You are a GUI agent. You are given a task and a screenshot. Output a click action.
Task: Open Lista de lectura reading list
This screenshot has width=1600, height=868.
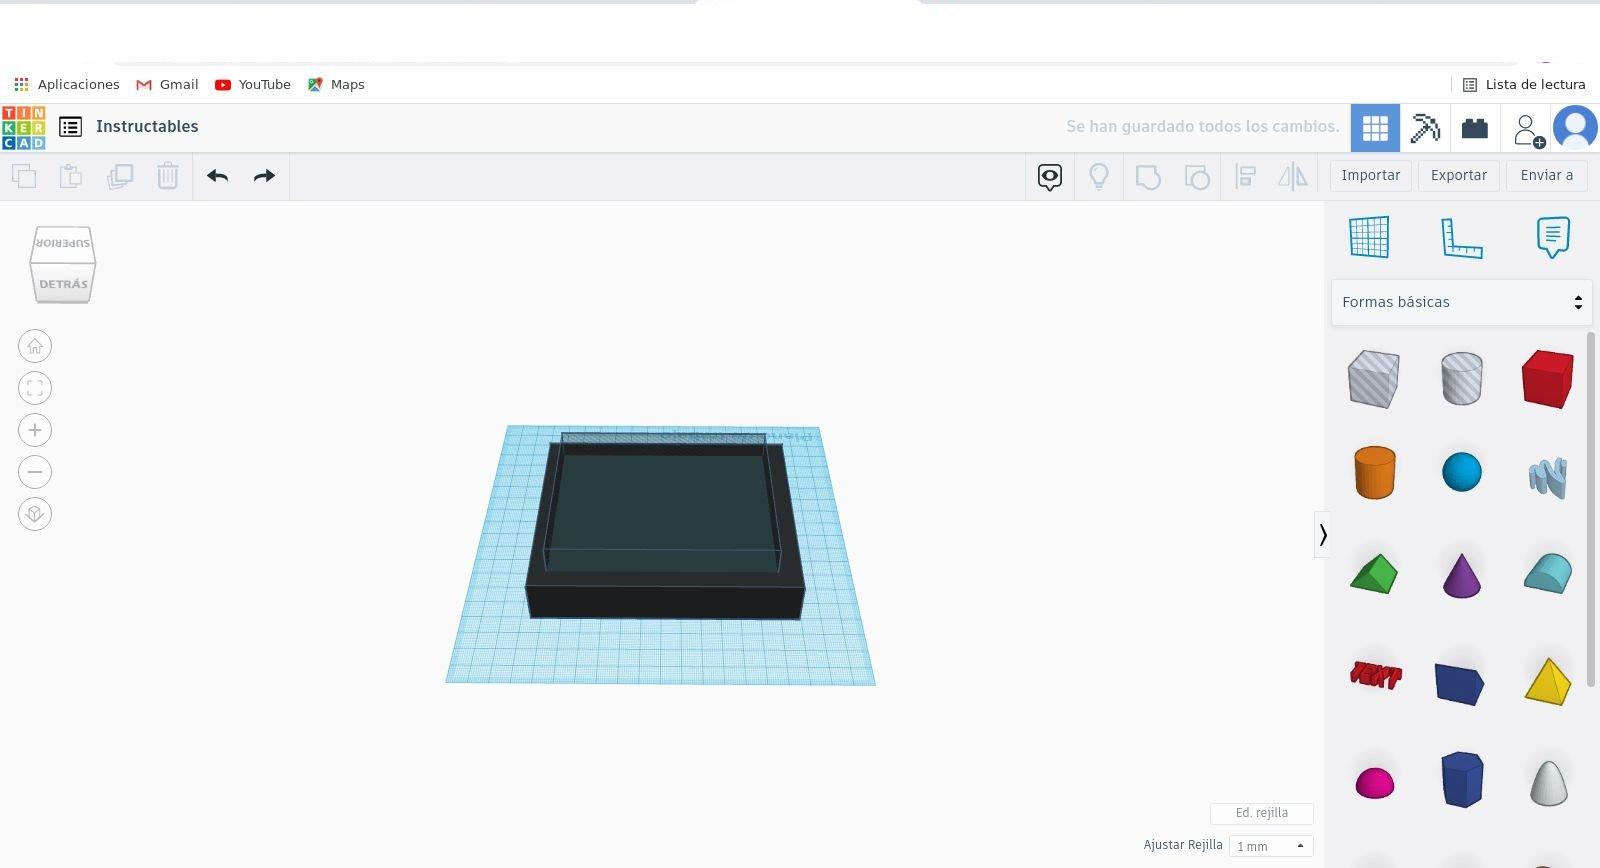tap(1524, 85)
